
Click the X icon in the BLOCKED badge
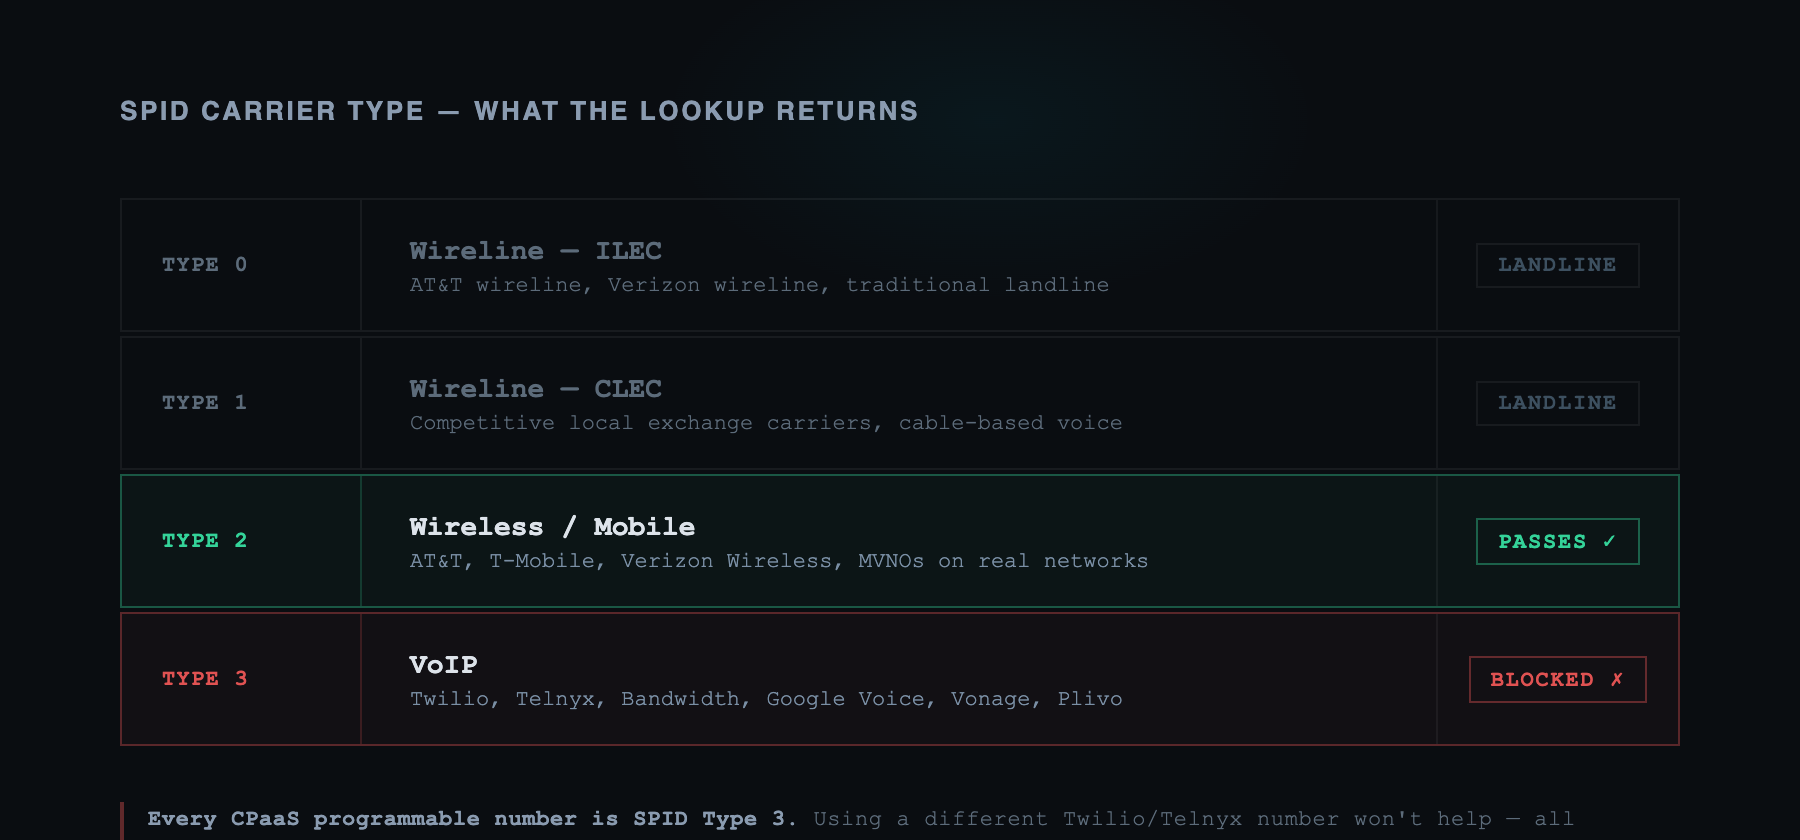[x=1617, y=680]
